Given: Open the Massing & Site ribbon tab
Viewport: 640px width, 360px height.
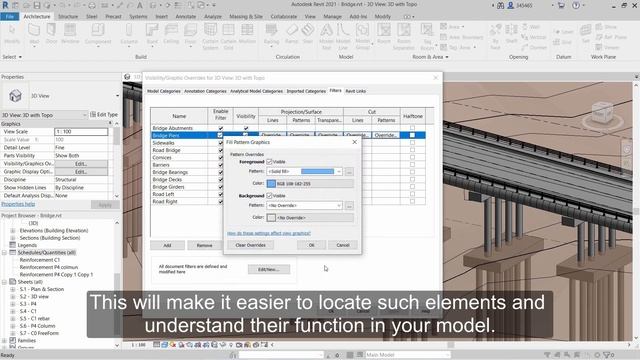Looking at the screenshot, I should [x=246, y=16].
